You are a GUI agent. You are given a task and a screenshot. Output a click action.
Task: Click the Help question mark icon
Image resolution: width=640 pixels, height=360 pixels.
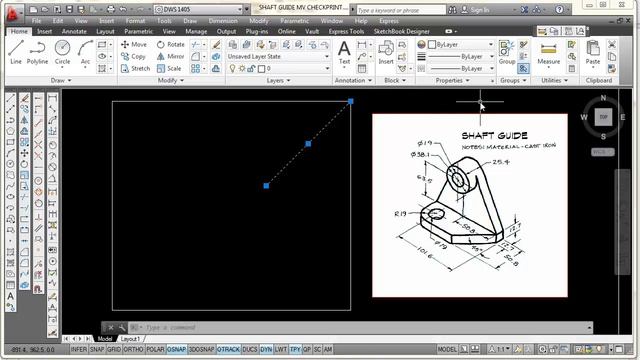pos(559,9)
